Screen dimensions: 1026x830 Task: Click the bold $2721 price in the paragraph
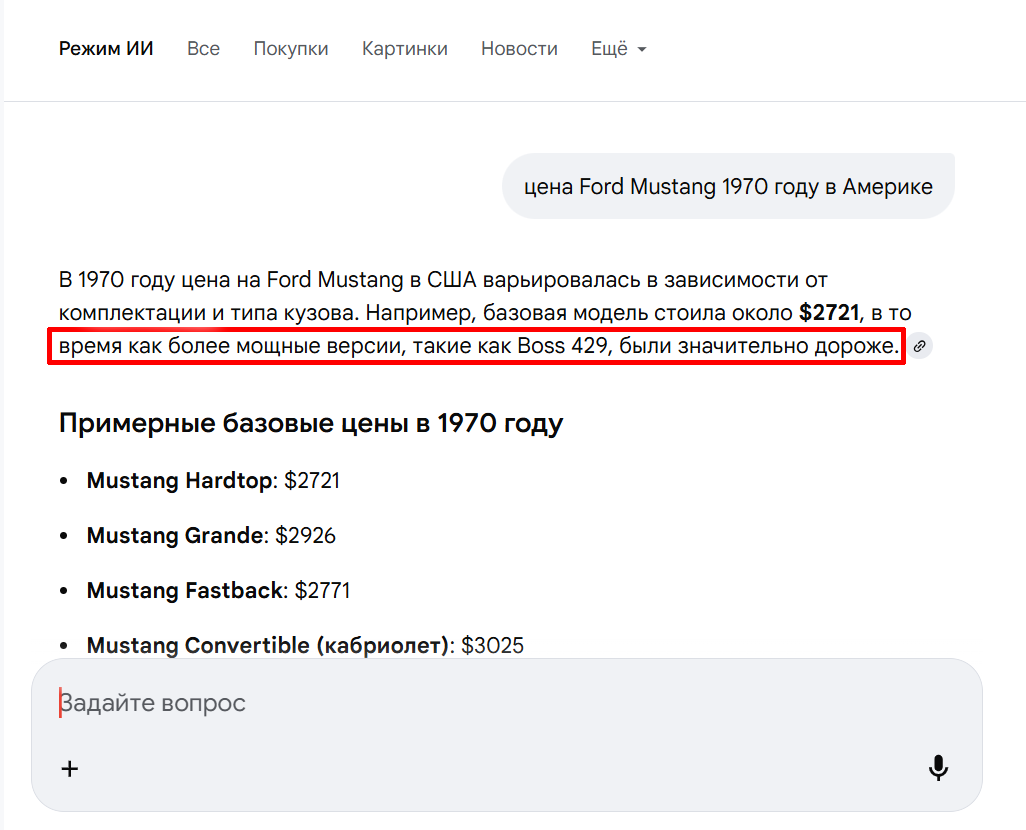pyautogui.click(x=829, y=313)
